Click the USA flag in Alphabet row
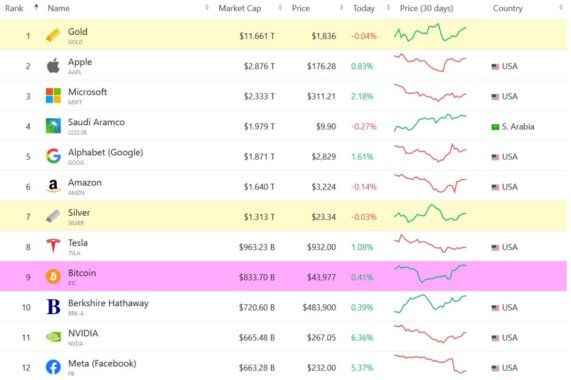Image resolution: width=571 pixels, height=380 pixels. (x=495, y=157)
